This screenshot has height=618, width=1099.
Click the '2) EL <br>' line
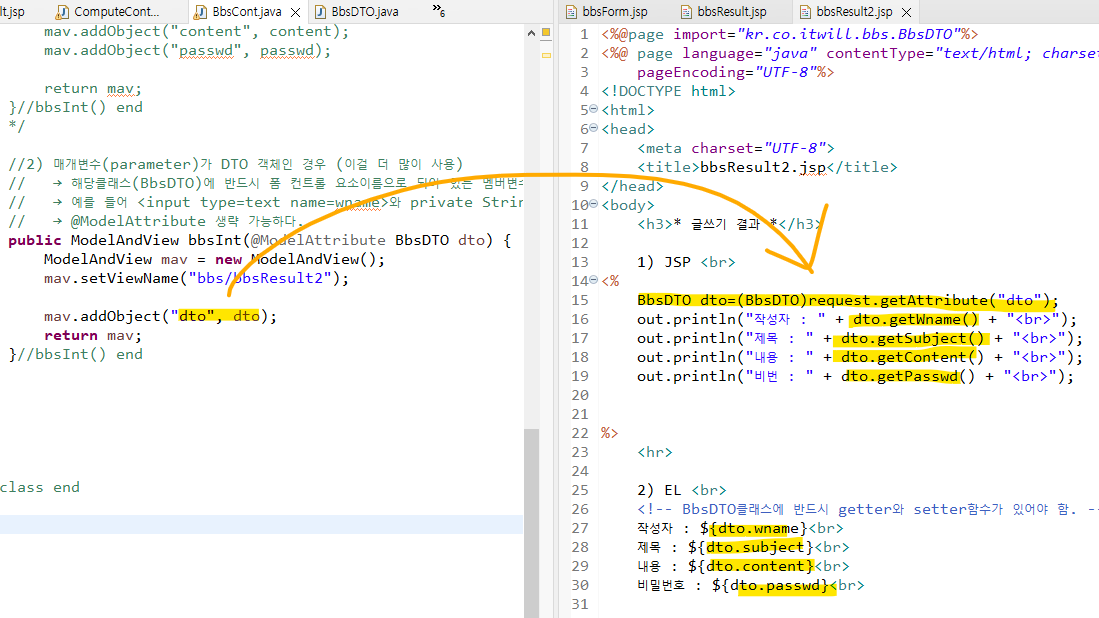pyautogui.click(x=681, y=490)
